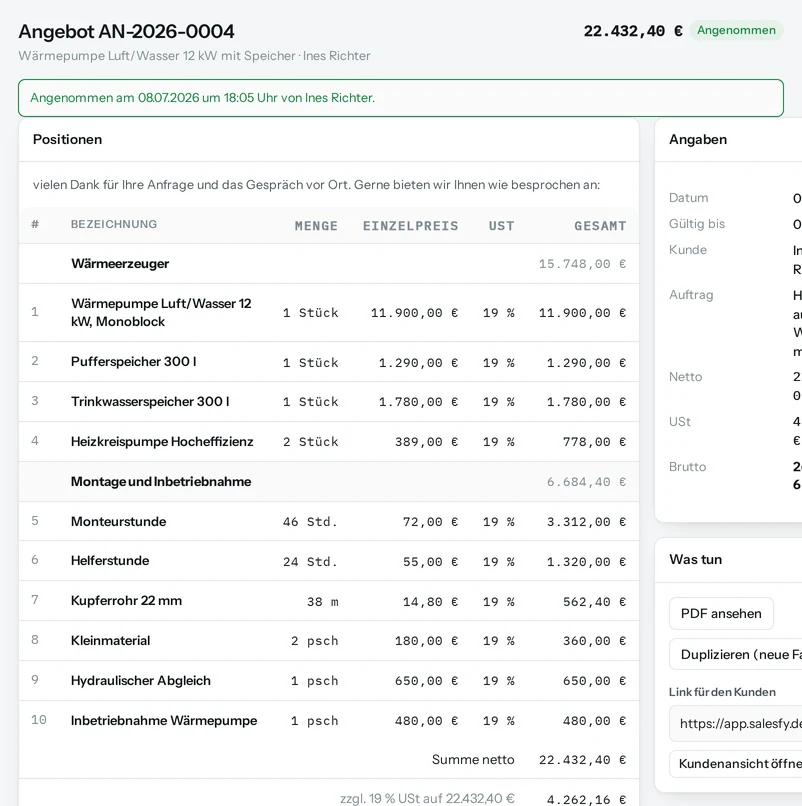Select the Hydraulischer Abgleich position
Screen dimensions: 802x806
point(329,681)
